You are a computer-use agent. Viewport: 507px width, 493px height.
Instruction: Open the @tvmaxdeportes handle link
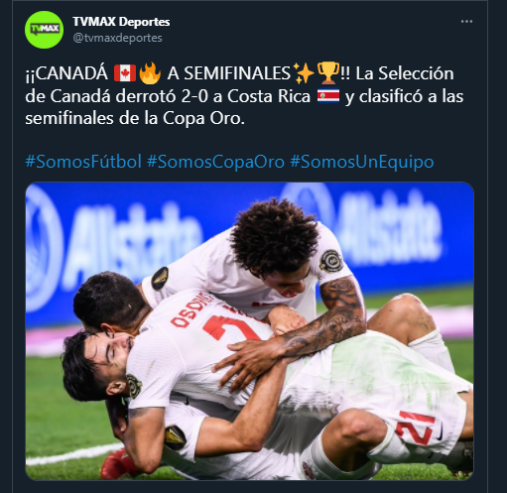pyautogui.click(x=118, y=38)
